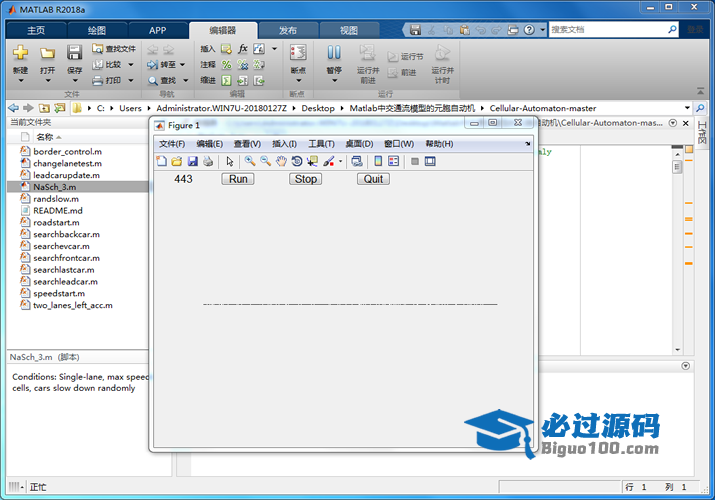Screen dimensions: 715x500
Task: Select the edit plot arrow tool
Action: (230, 161)
